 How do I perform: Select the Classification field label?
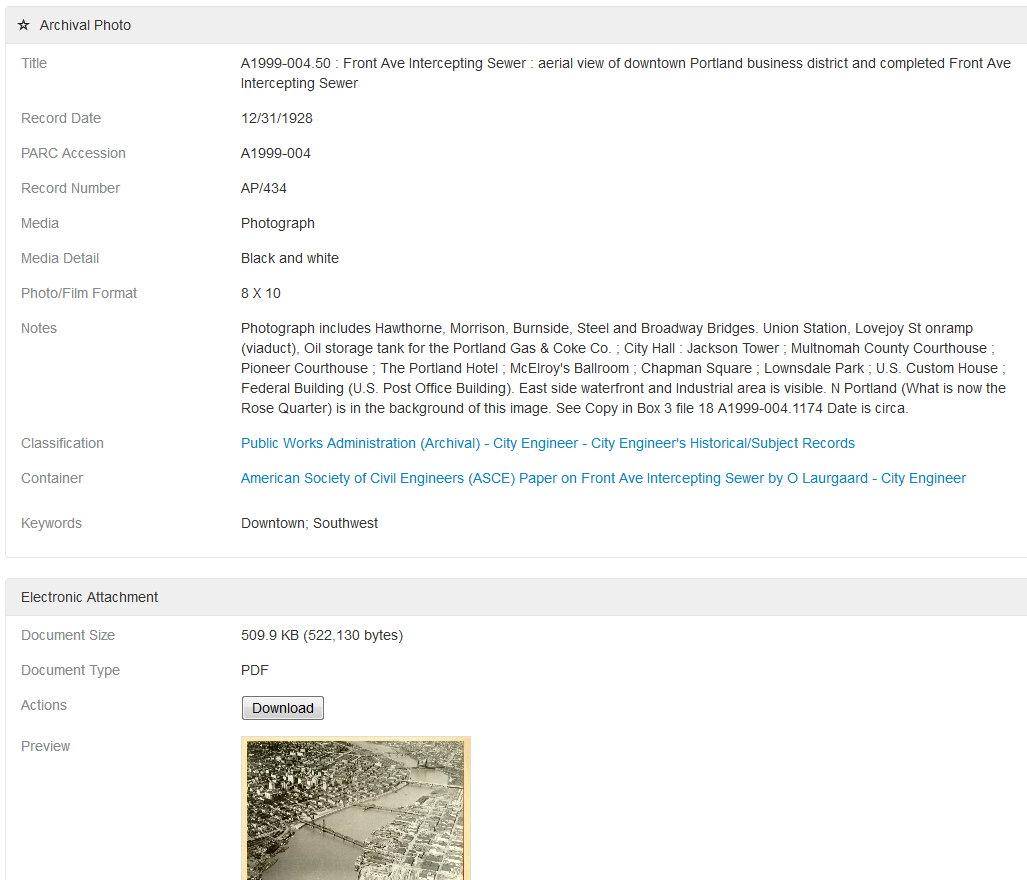[62, 443]
